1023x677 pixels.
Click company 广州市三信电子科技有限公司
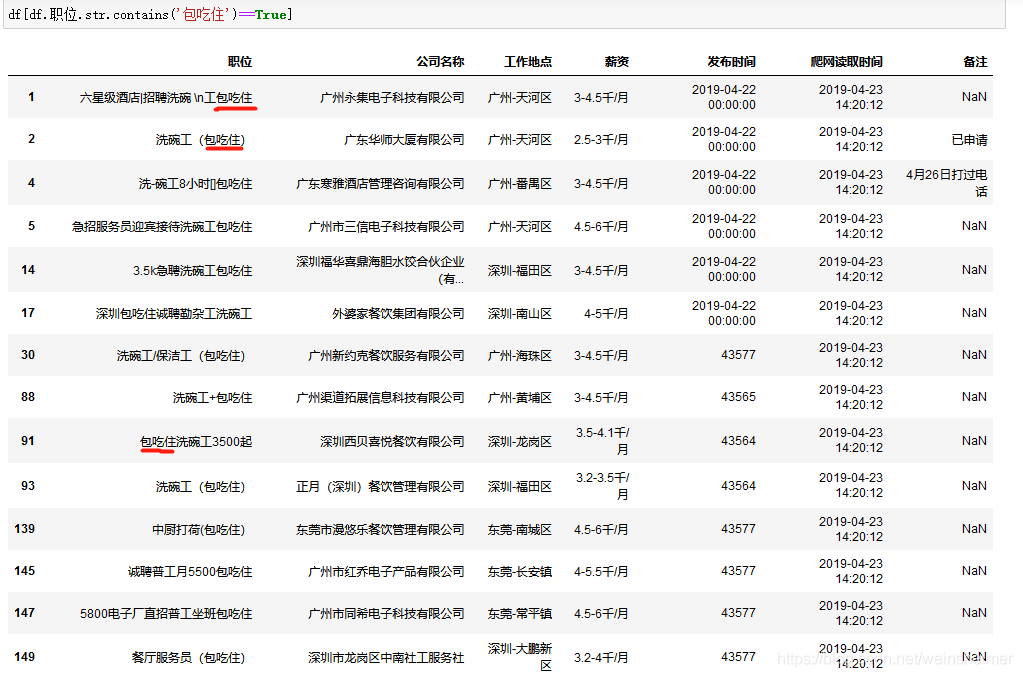click(x=386, y=227)
